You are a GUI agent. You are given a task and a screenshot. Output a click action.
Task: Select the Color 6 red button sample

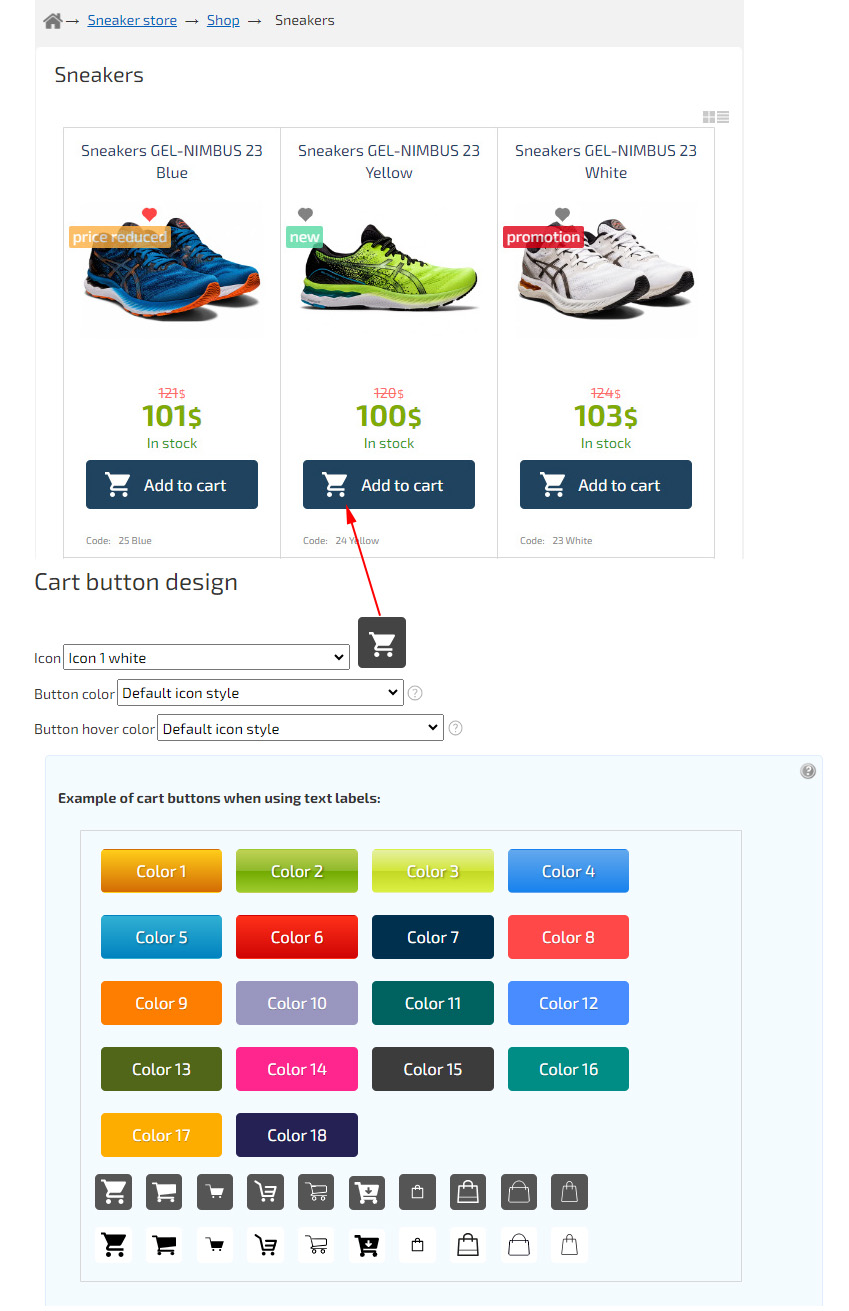point(297,937)
